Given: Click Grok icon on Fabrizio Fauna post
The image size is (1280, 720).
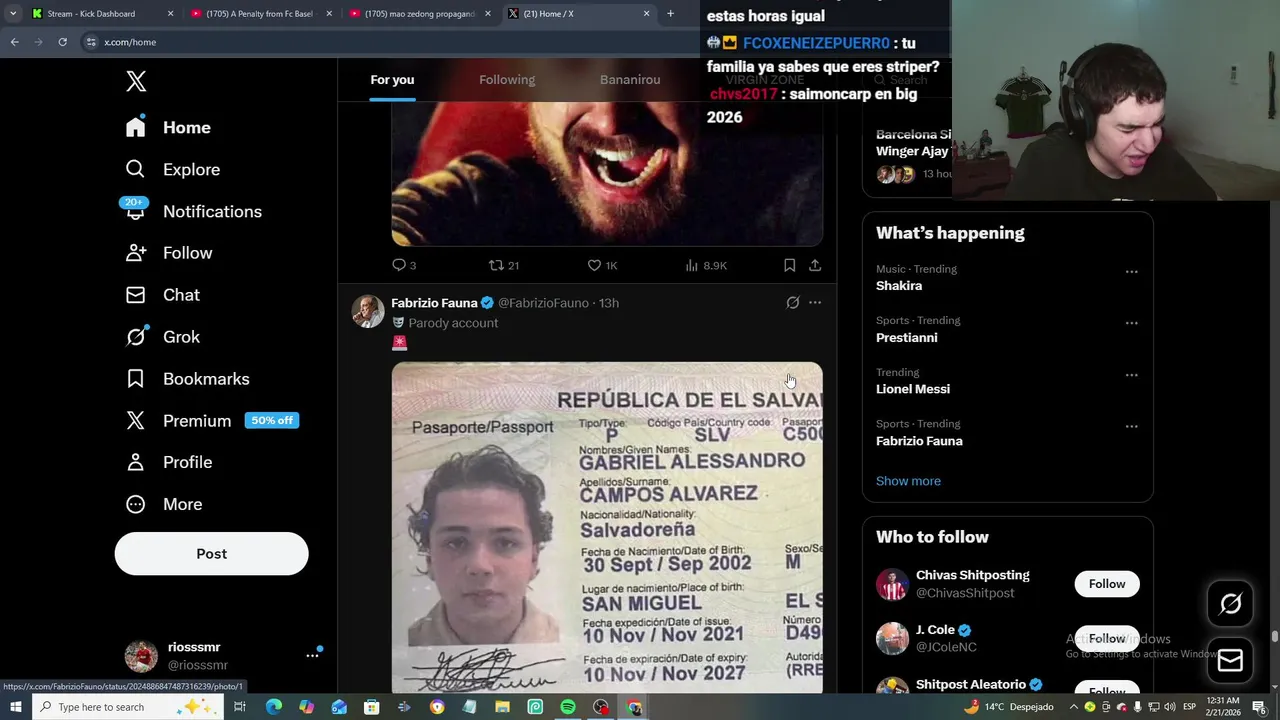Looking at the screenshot, I should [793, 303].
